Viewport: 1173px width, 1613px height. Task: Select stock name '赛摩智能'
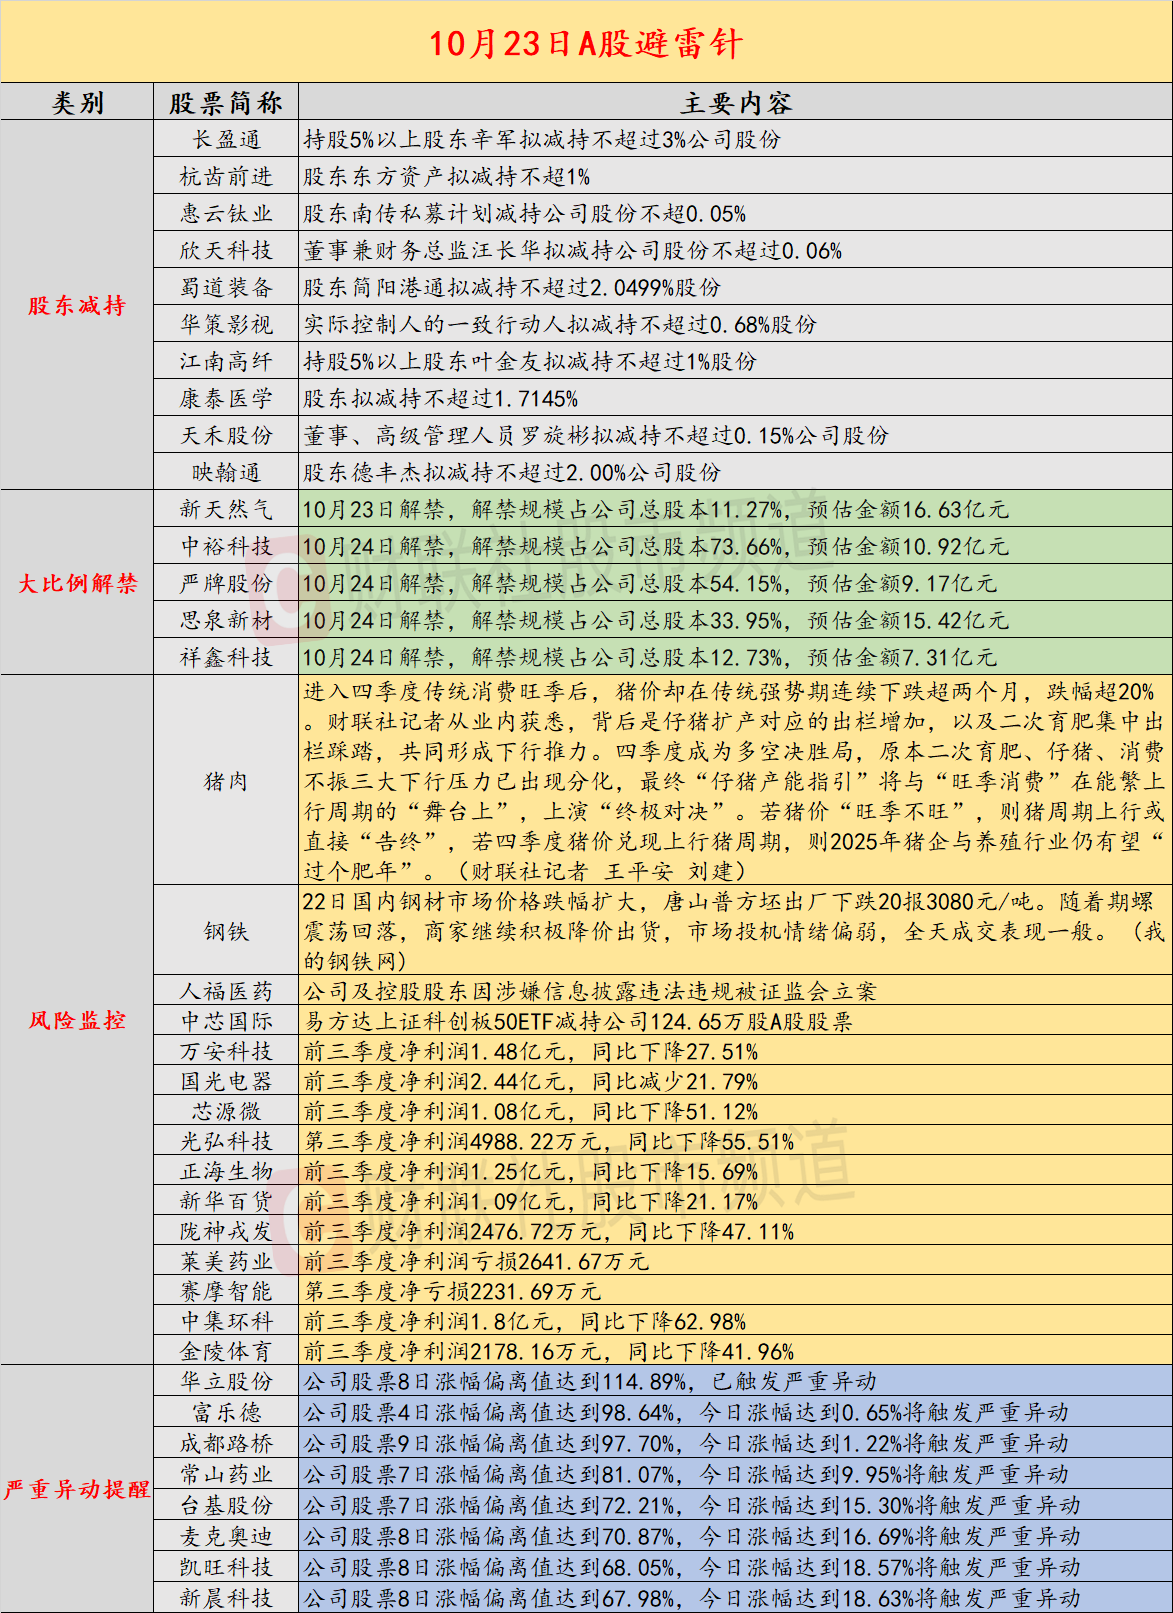pyautogui.click(x=226, y=1291)
